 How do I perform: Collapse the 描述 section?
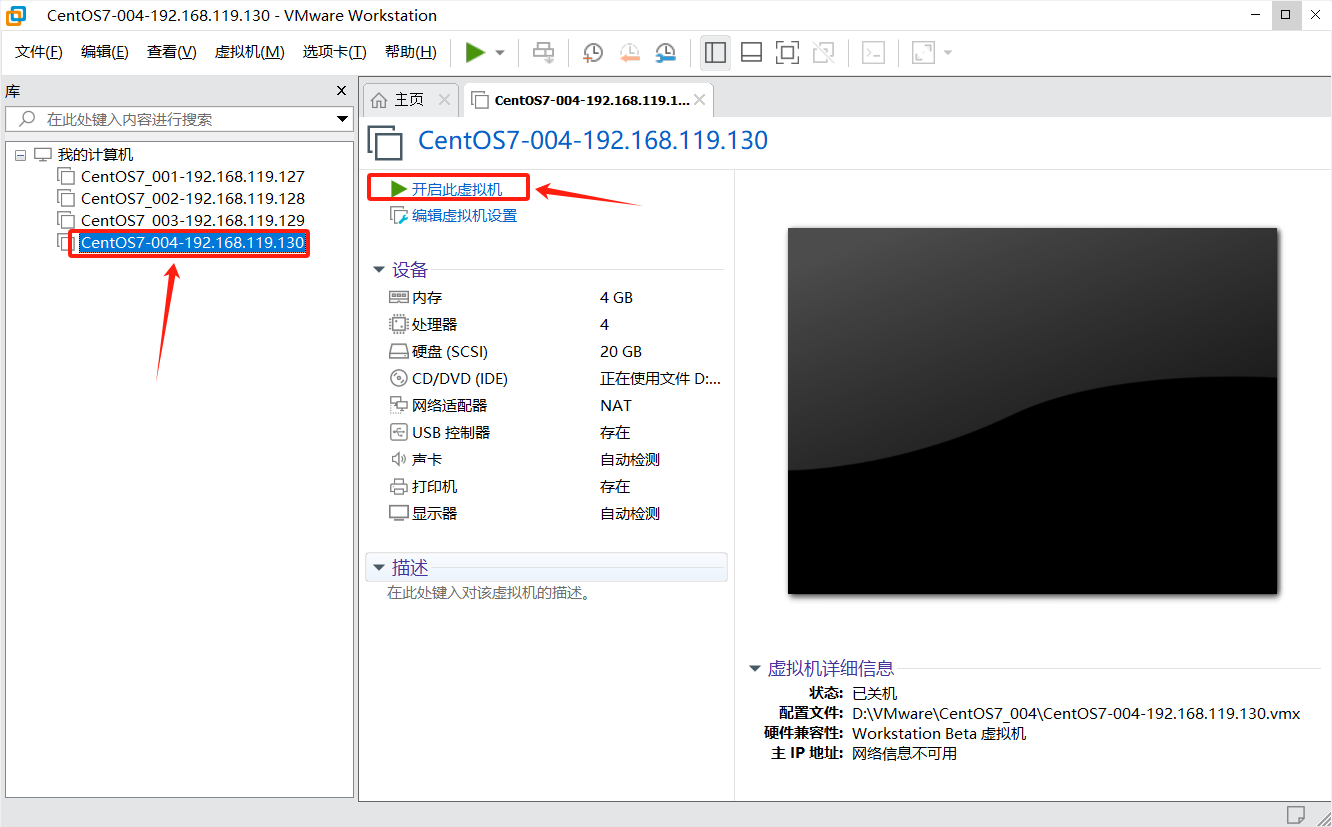coord(379,568)
